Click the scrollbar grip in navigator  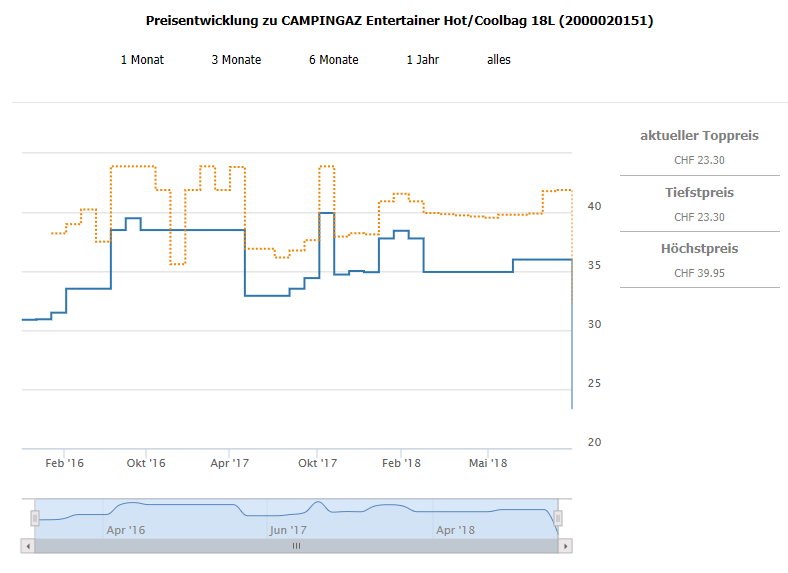[297, 546]
